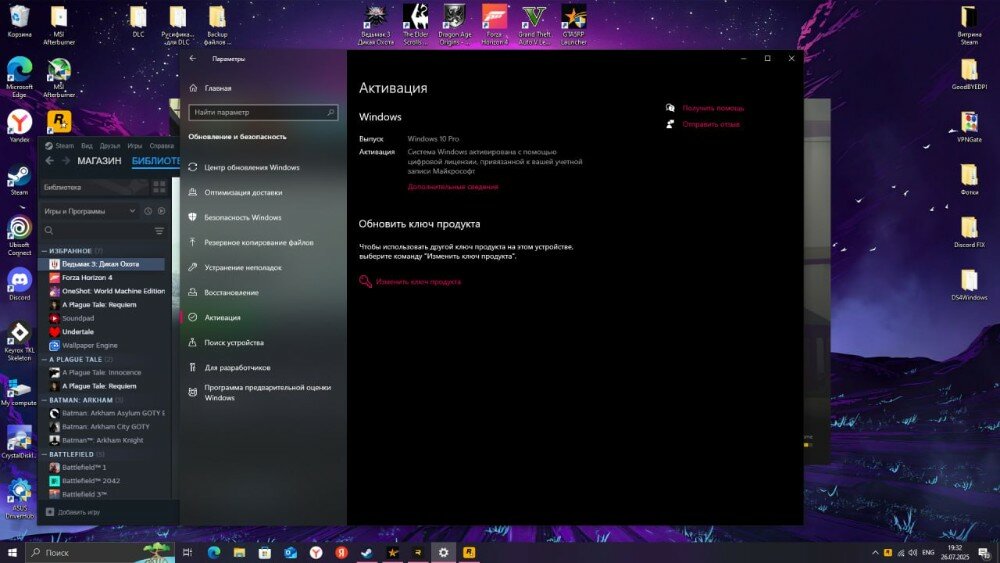Click Изменить ключ продукта link

[x=418, y=282]
